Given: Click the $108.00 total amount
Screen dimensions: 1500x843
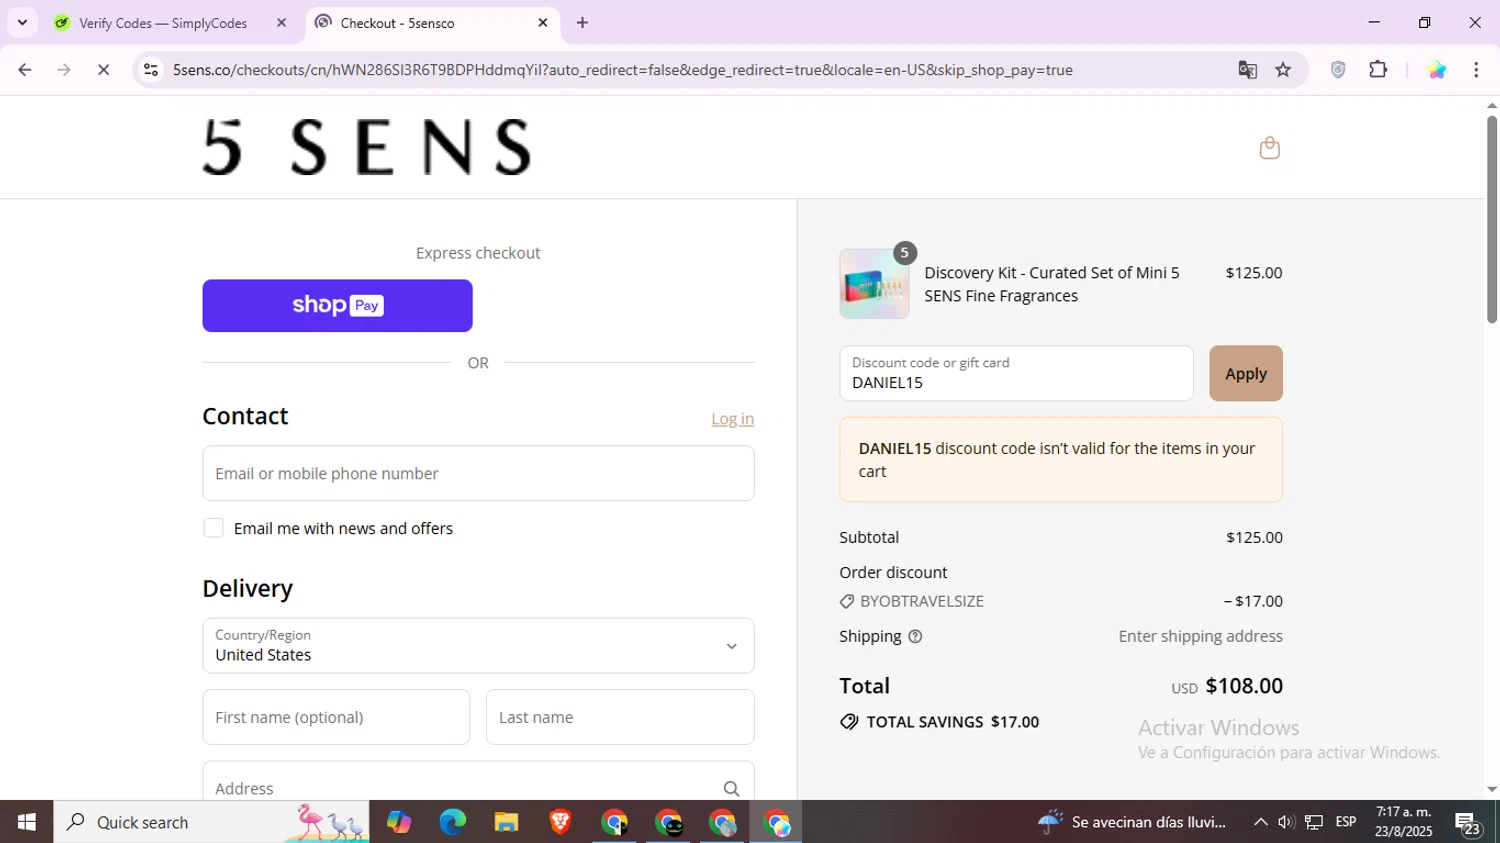Looking at the screenshot, I should tap(1244, 686).
